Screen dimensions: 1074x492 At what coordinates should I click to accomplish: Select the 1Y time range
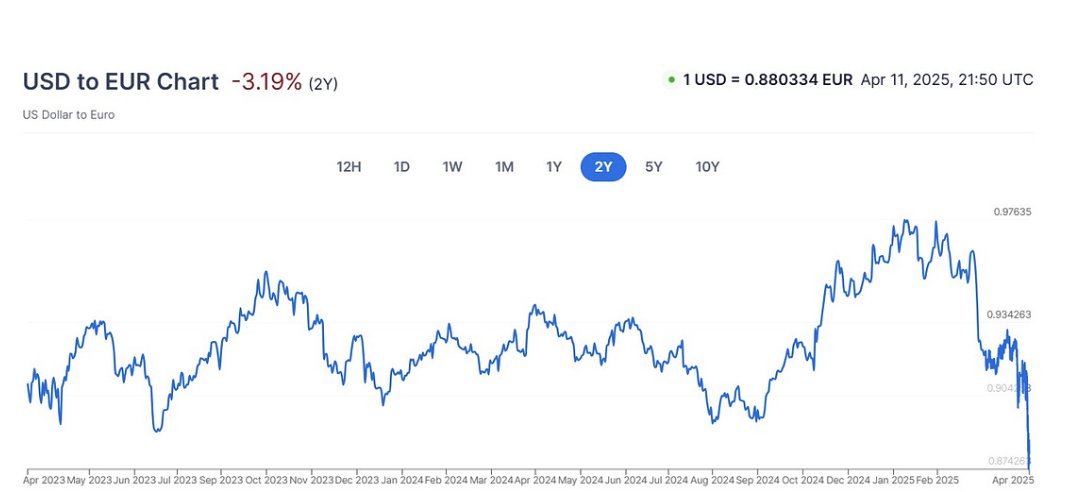coord(553,167)
